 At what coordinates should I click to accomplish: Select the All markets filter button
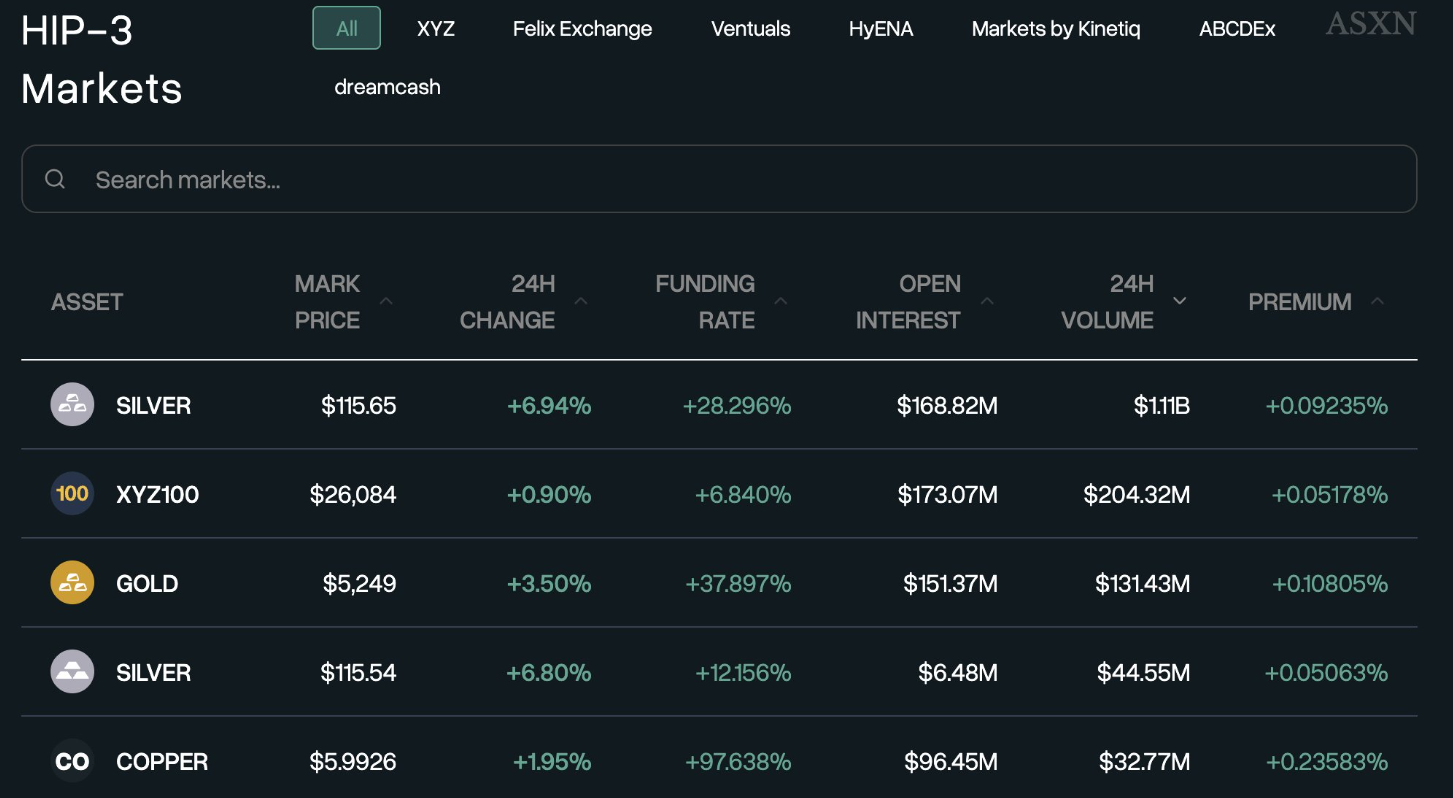[346, 28]
